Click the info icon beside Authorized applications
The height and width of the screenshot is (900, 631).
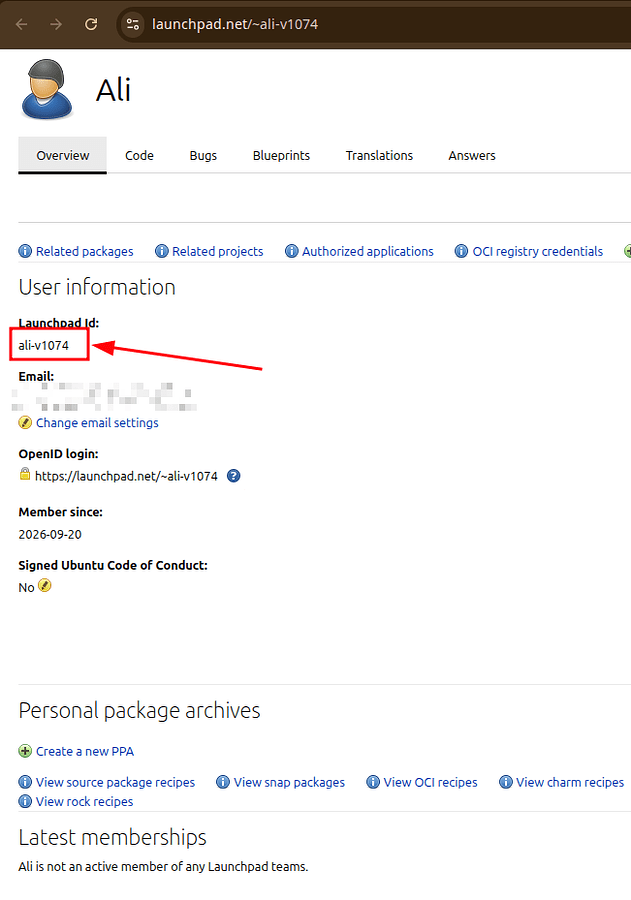pos(292,251)
